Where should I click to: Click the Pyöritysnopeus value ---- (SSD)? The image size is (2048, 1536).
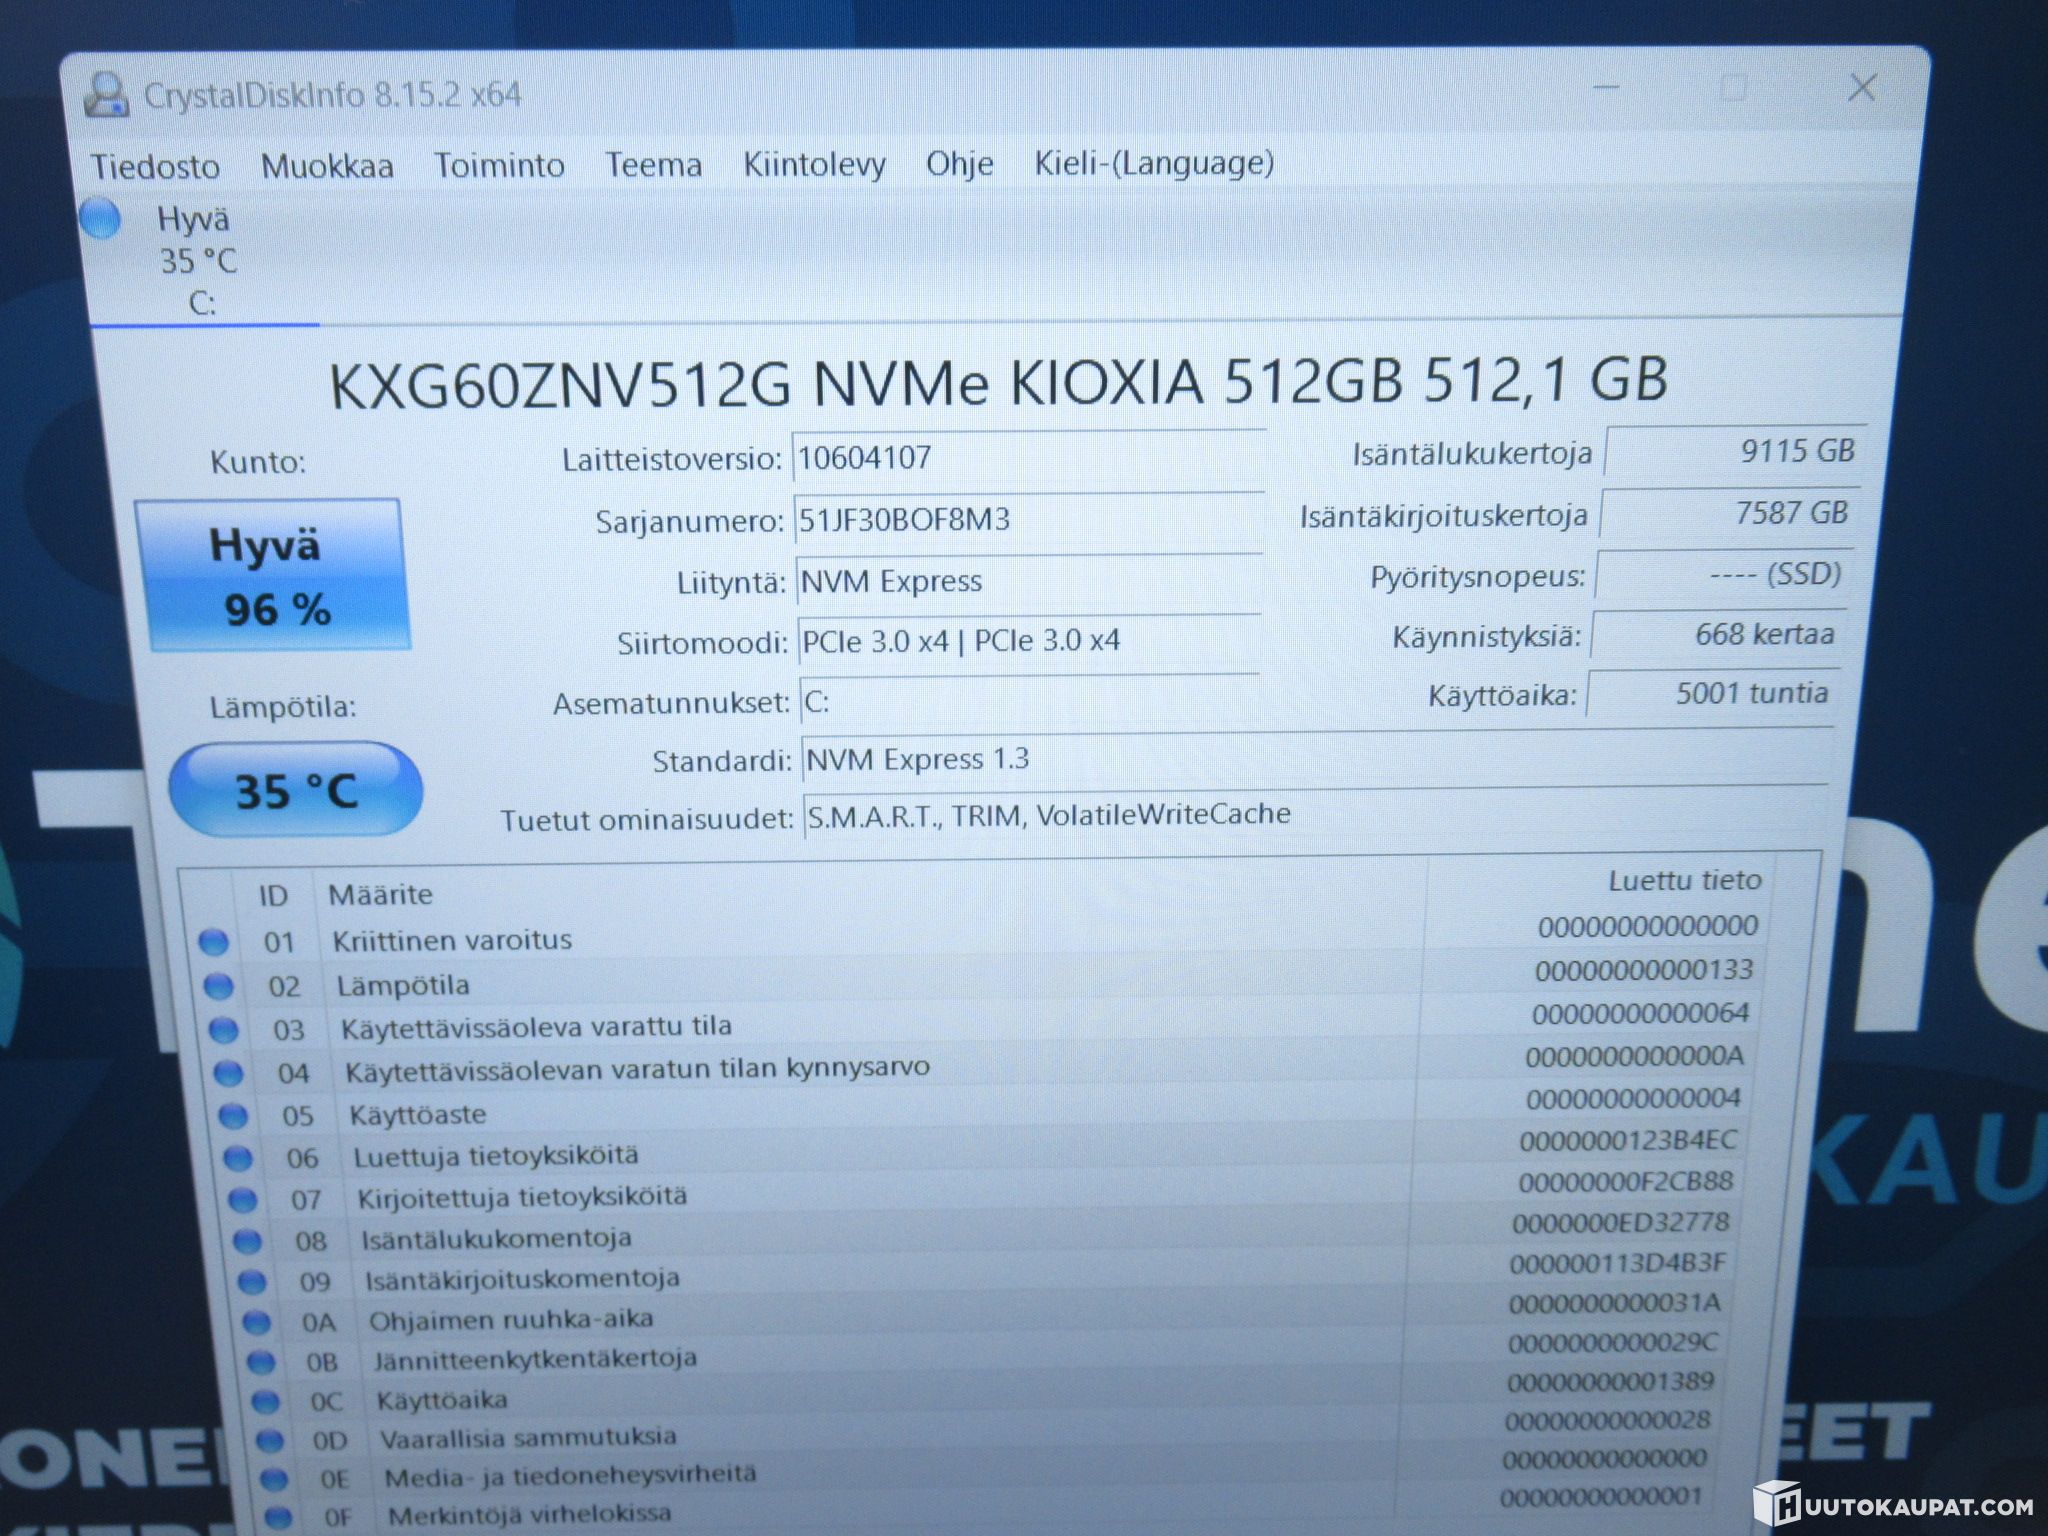point(1723,575)
